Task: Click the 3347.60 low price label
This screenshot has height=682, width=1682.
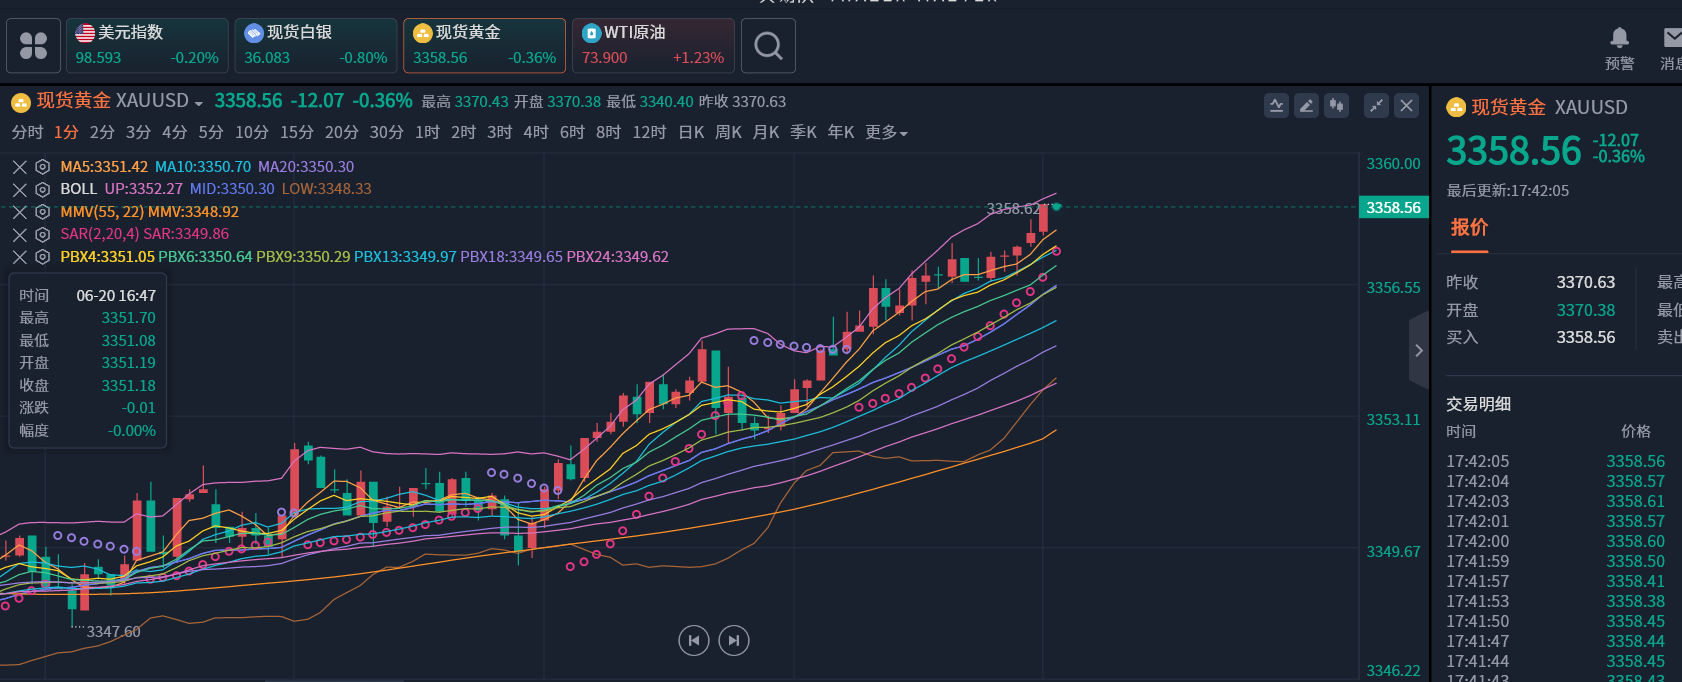Action: (x=113, y=631)
